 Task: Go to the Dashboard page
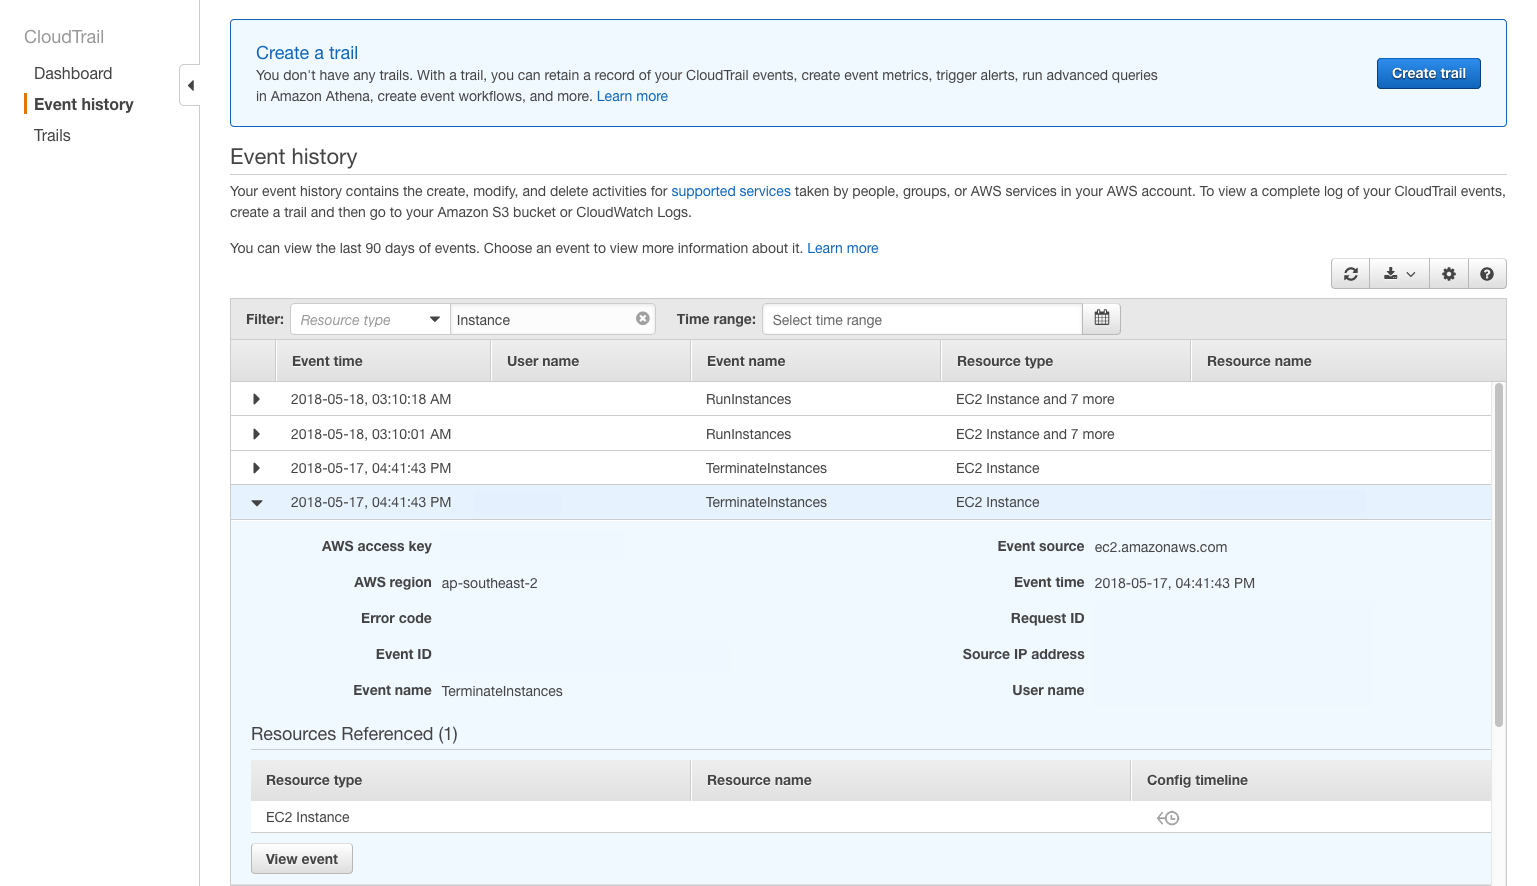click(73, 73)
